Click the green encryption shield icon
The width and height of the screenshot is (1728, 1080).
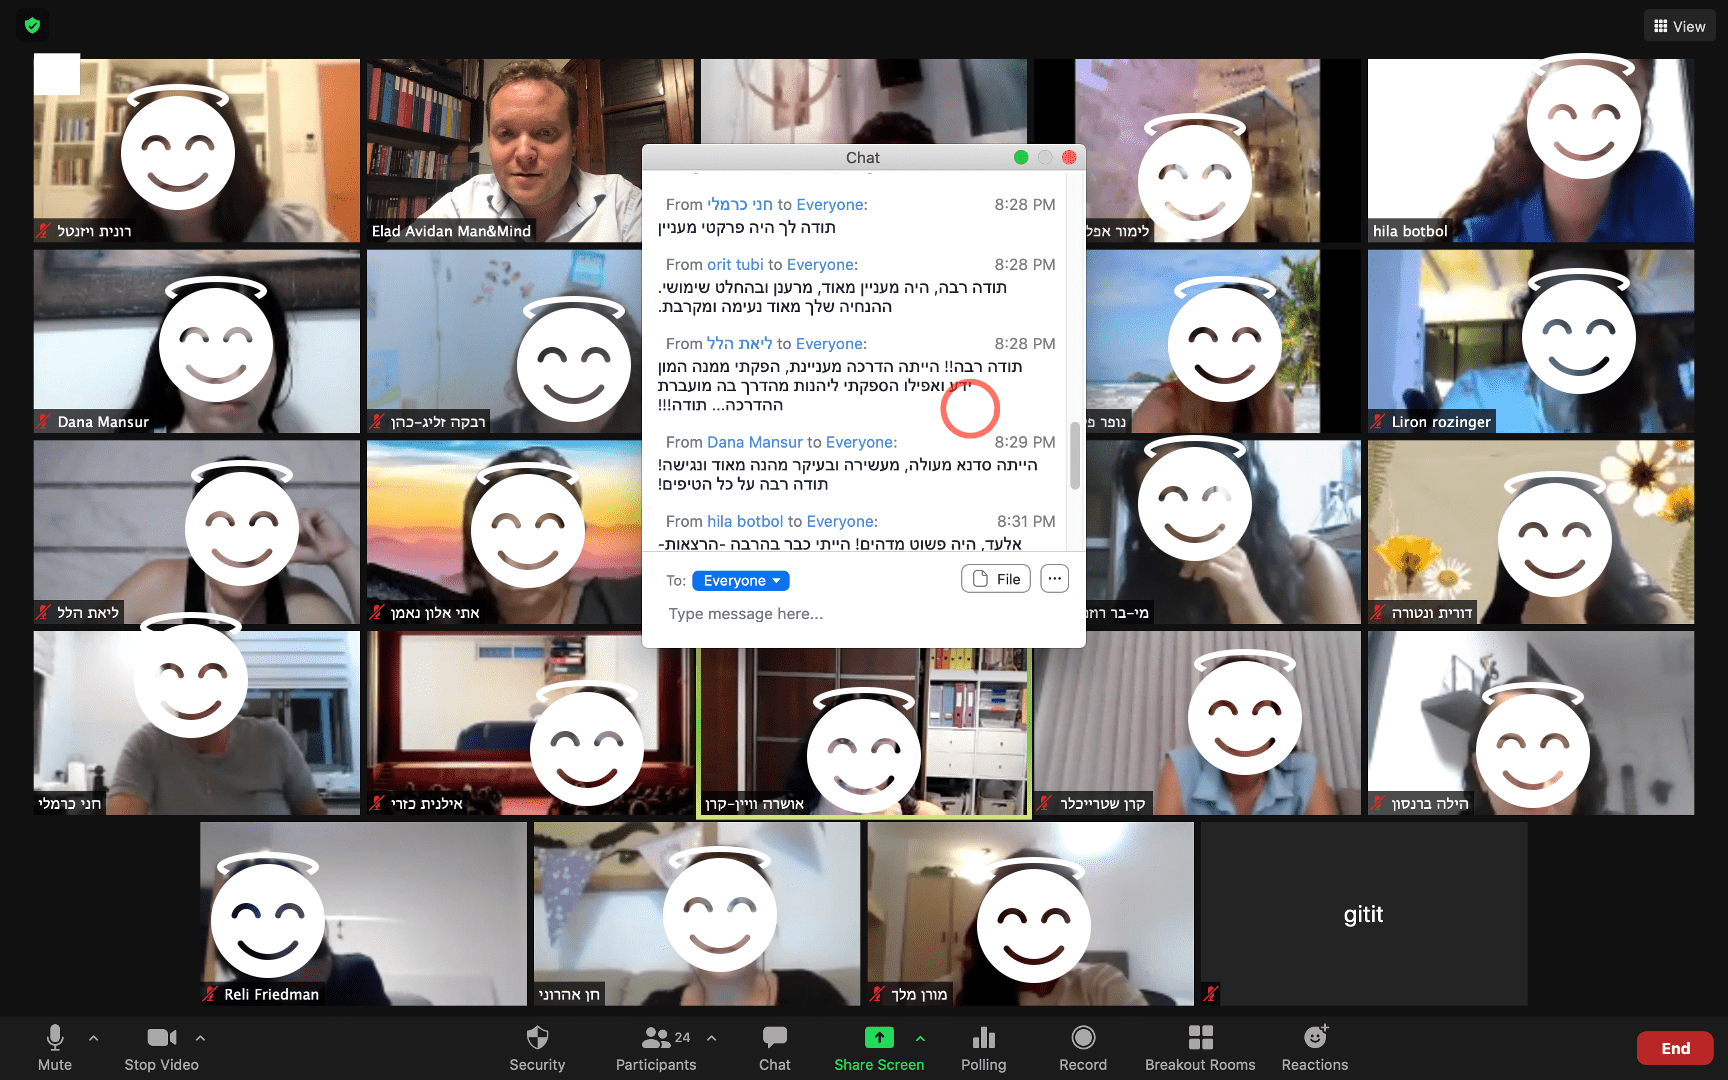point(32,25)
